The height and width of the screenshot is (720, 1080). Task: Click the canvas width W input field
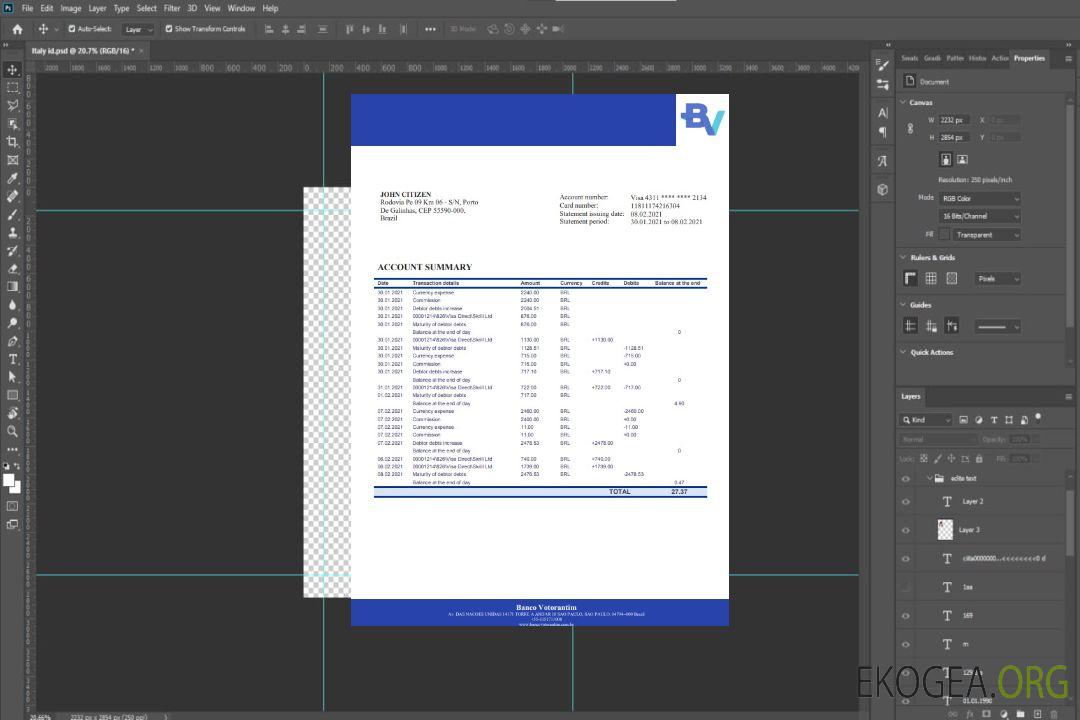[954, 120]
